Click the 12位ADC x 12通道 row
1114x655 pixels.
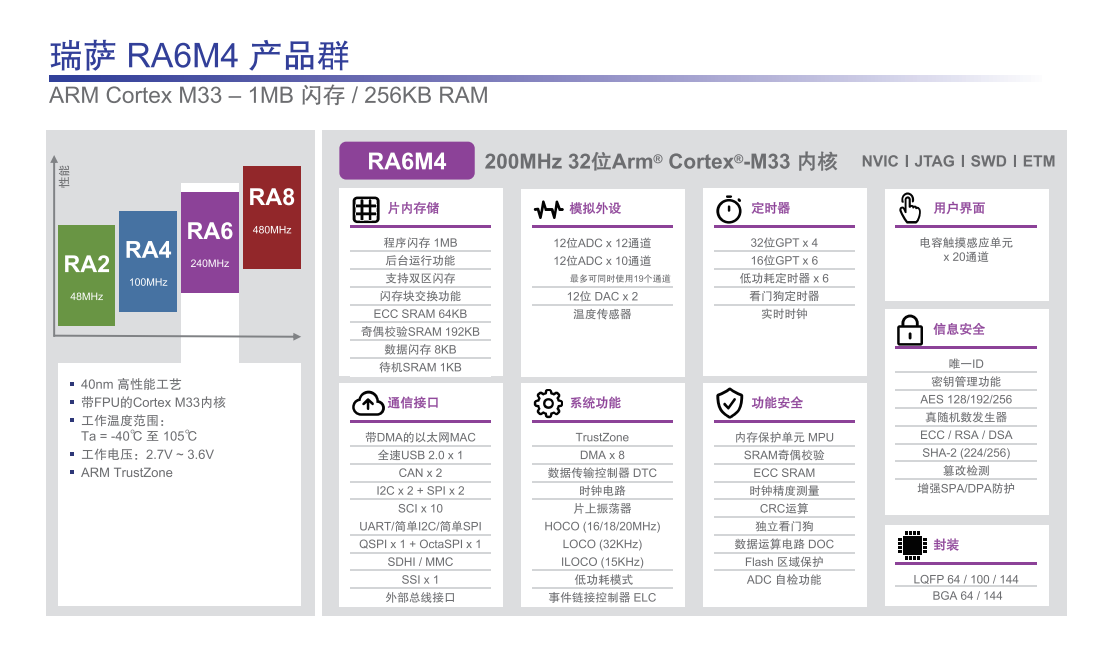click(602, 242)
